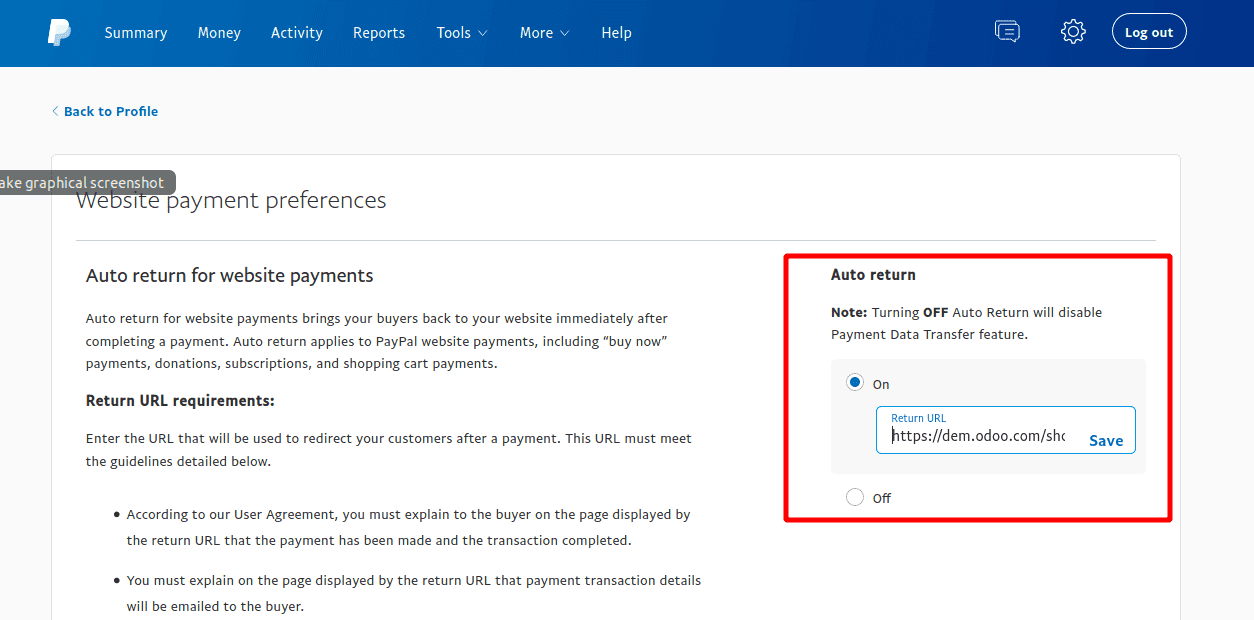
Task: Select the Auto return Off radio button
Action: [855, 497]
